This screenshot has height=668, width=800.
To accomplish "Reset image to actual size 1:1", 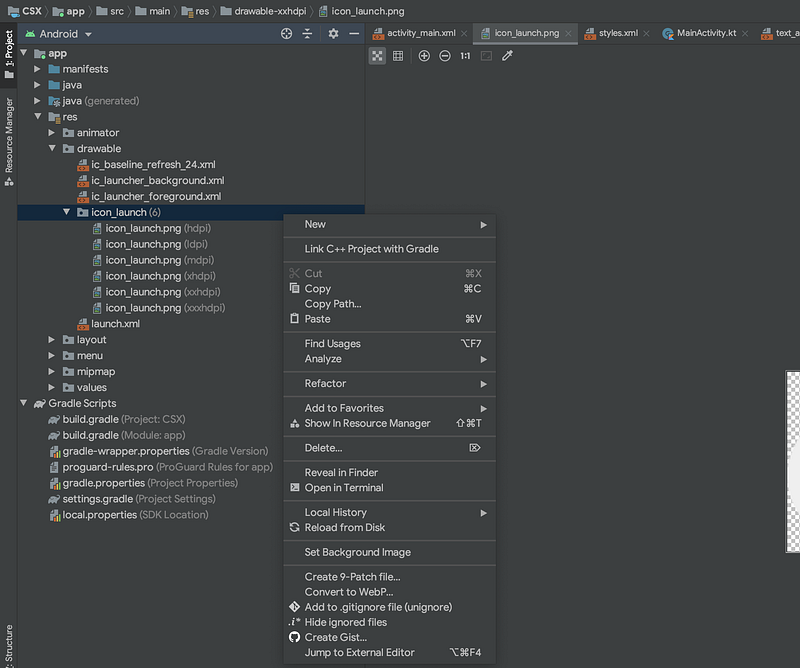I will click(x=465, y=56).
